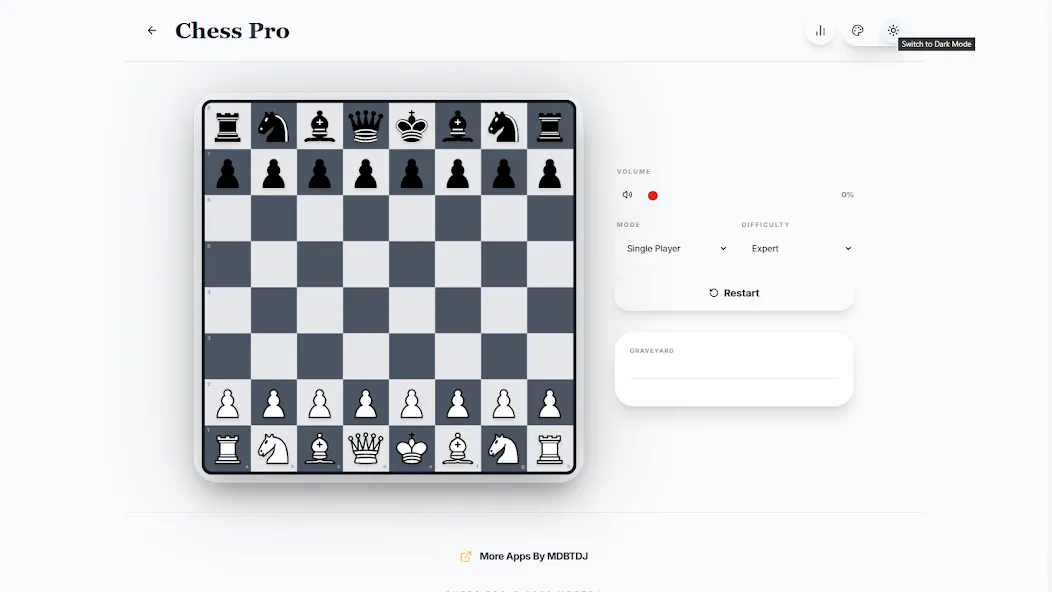Click the MODE label
The image size is (1052, 592).
[629, 225]
